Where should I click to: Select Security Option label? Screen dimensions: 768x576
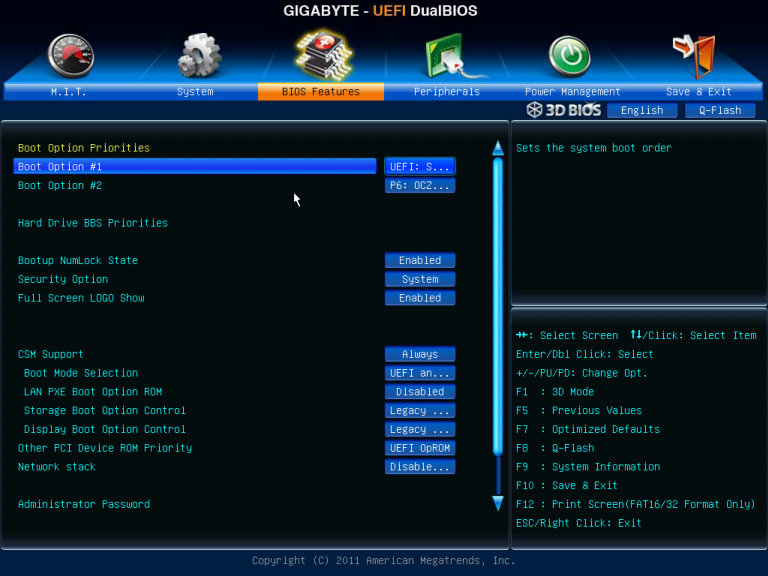[x=63, y=279]
